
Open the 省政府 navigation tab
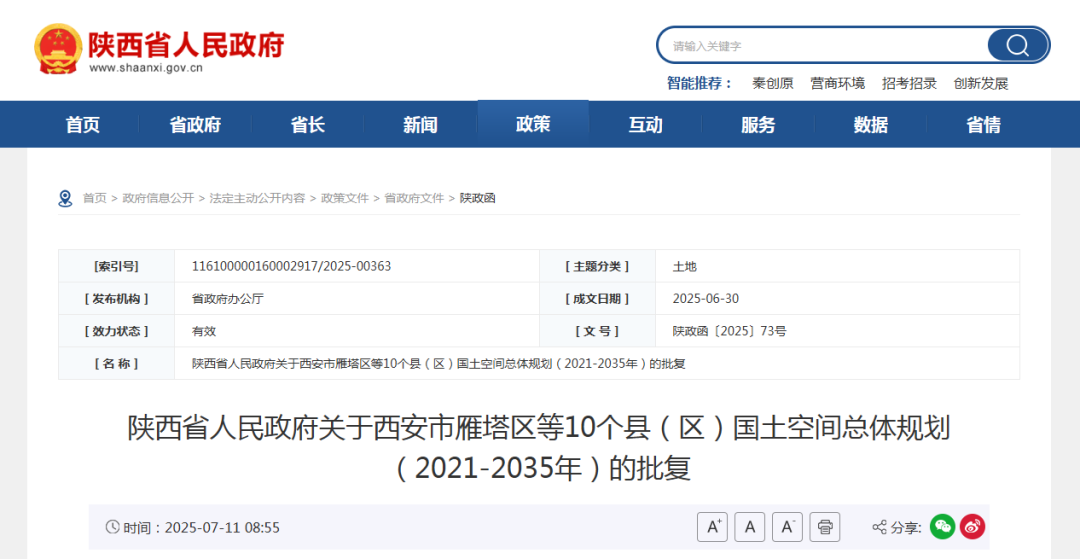[195, 125]
